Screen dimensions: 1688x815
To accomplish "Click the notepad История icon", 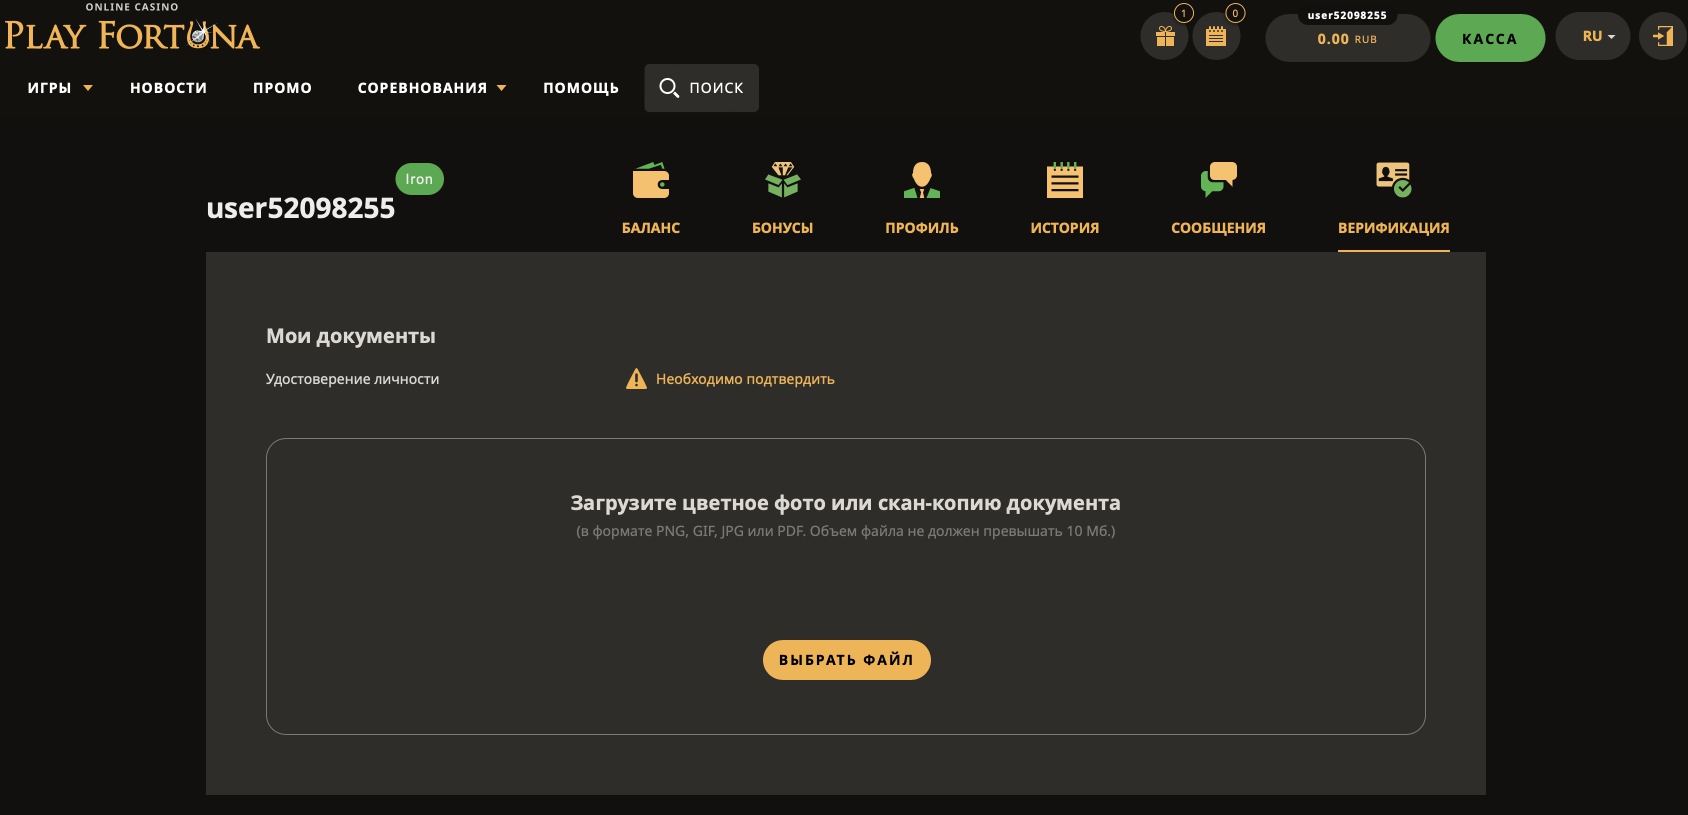I will [1064, 181].
